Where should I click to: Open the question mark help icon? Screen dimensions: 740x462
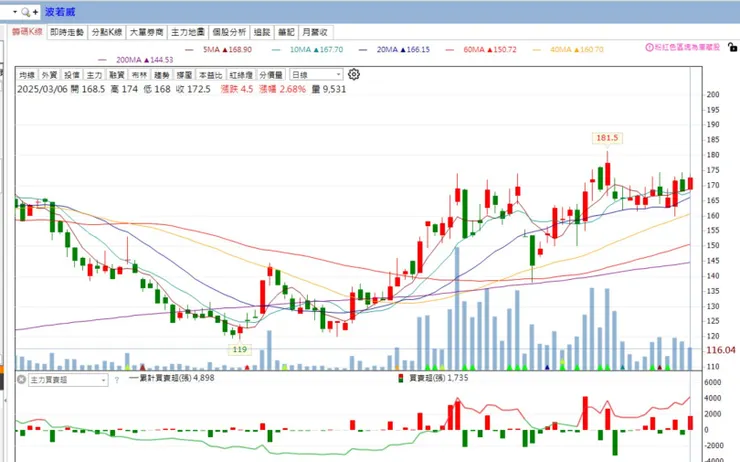tap(117, 380)
